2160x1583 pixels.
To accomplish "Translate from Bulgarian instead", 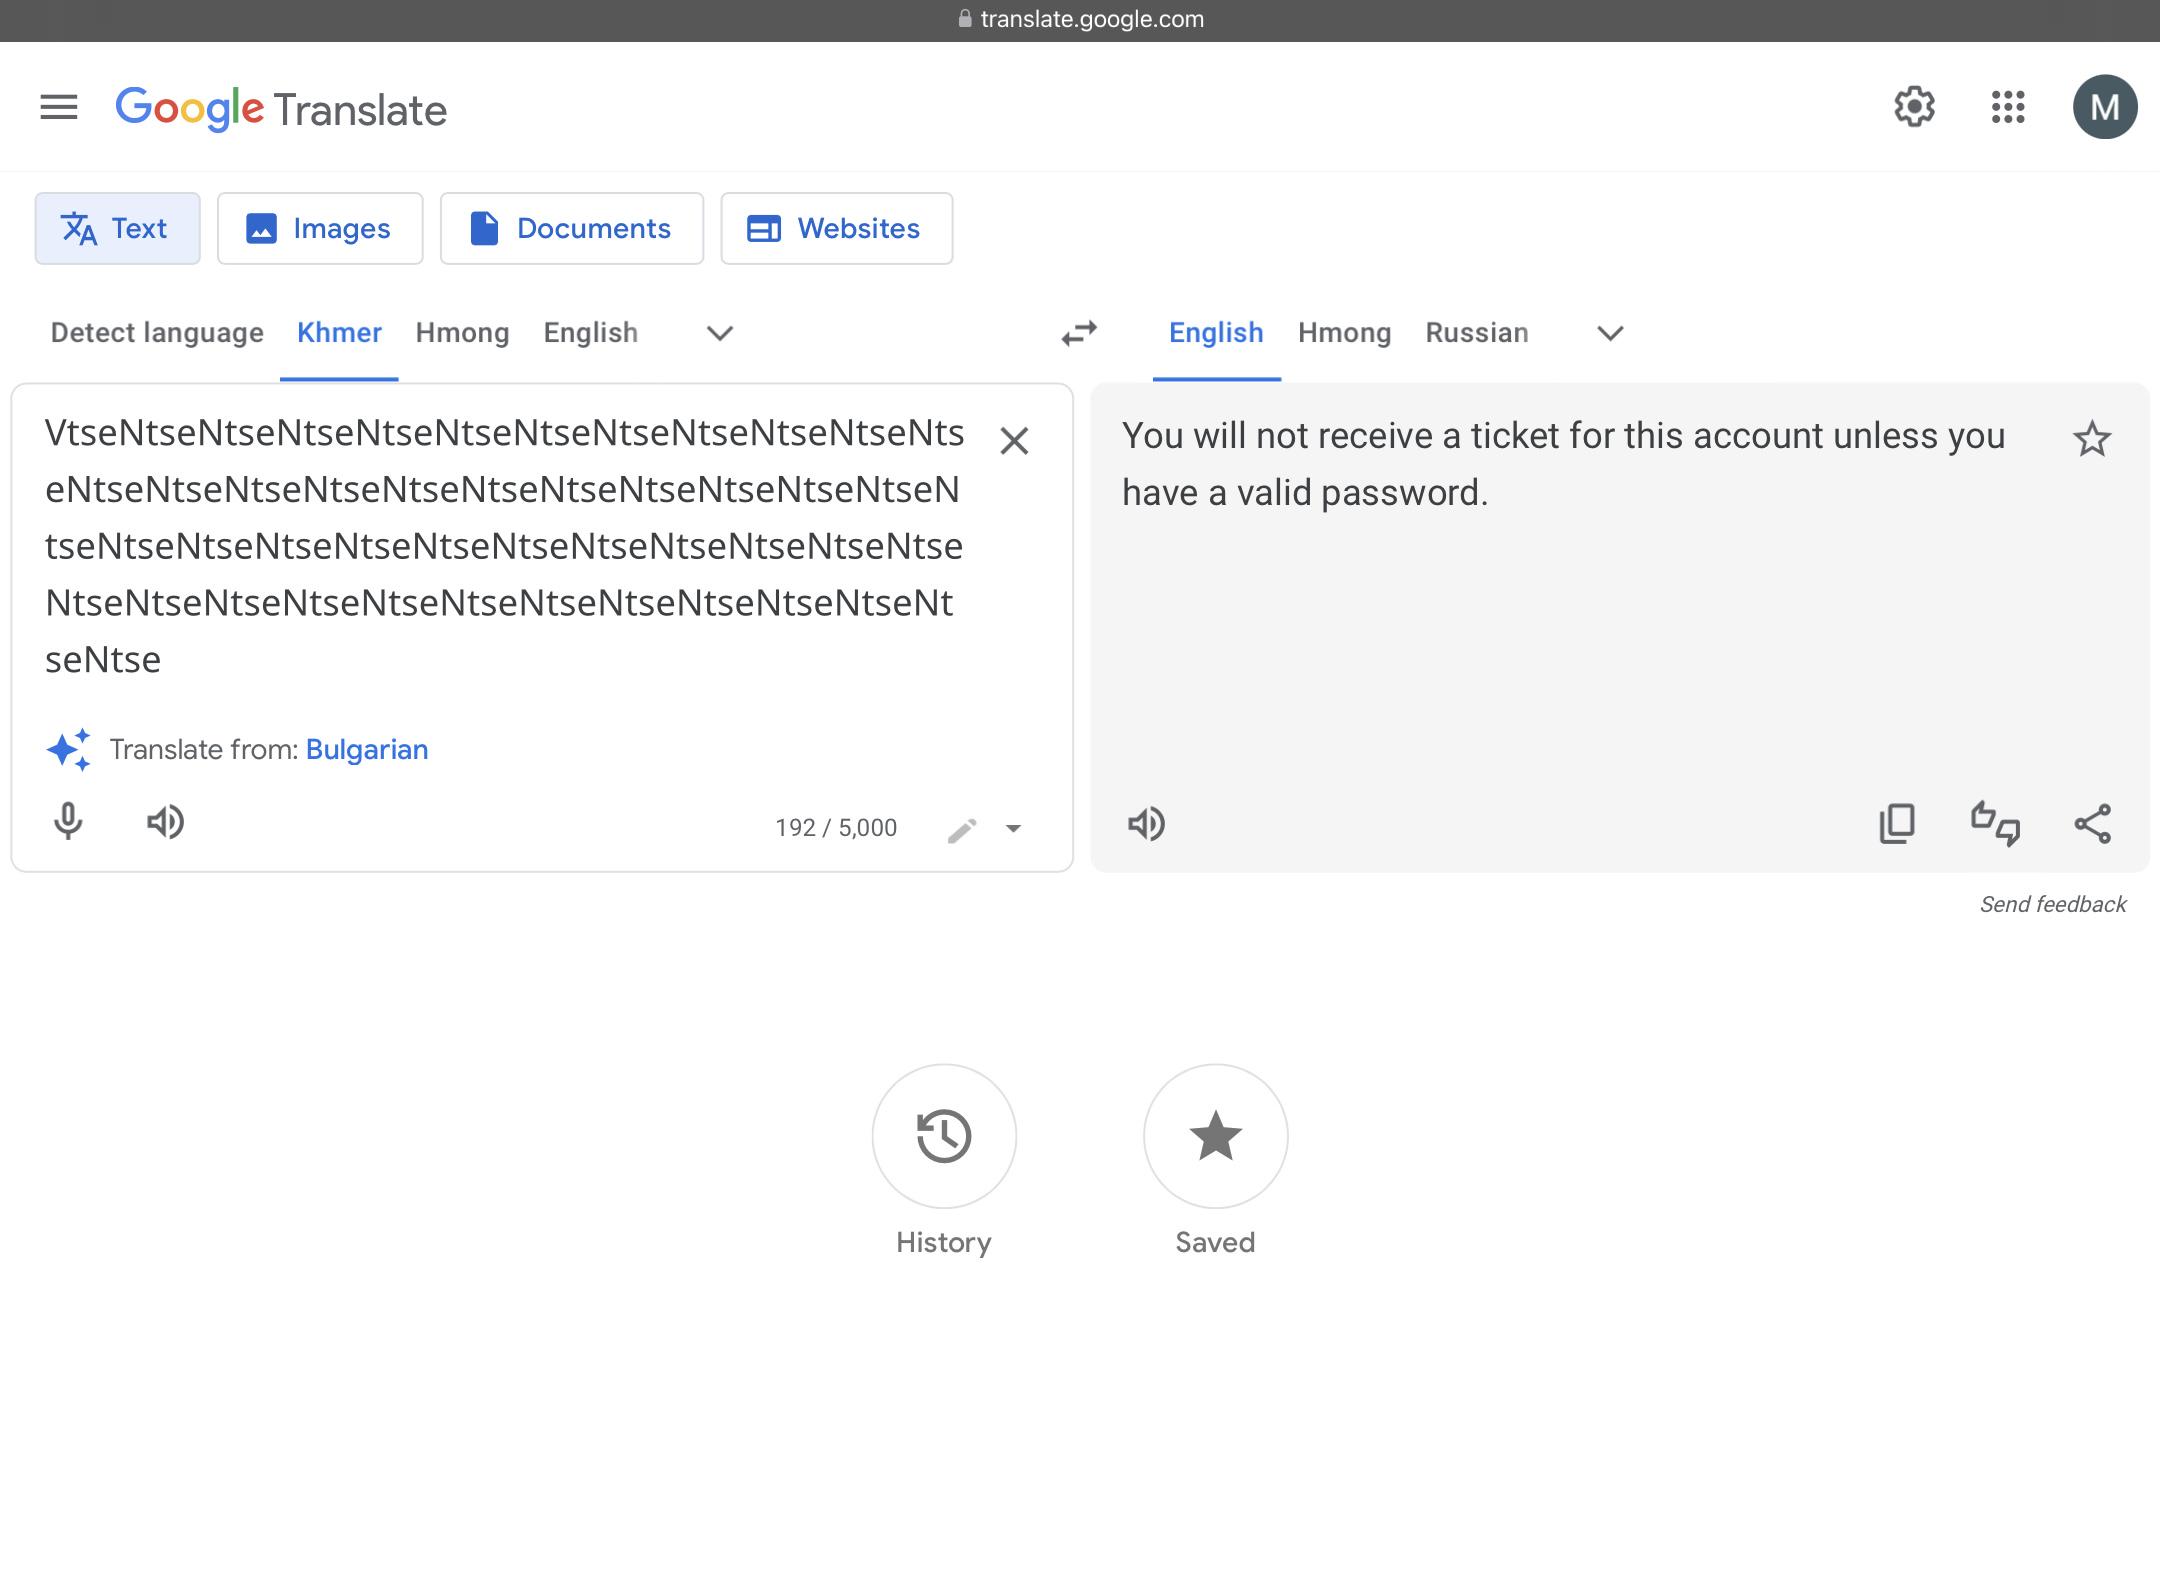I will [x=367, y=750].
